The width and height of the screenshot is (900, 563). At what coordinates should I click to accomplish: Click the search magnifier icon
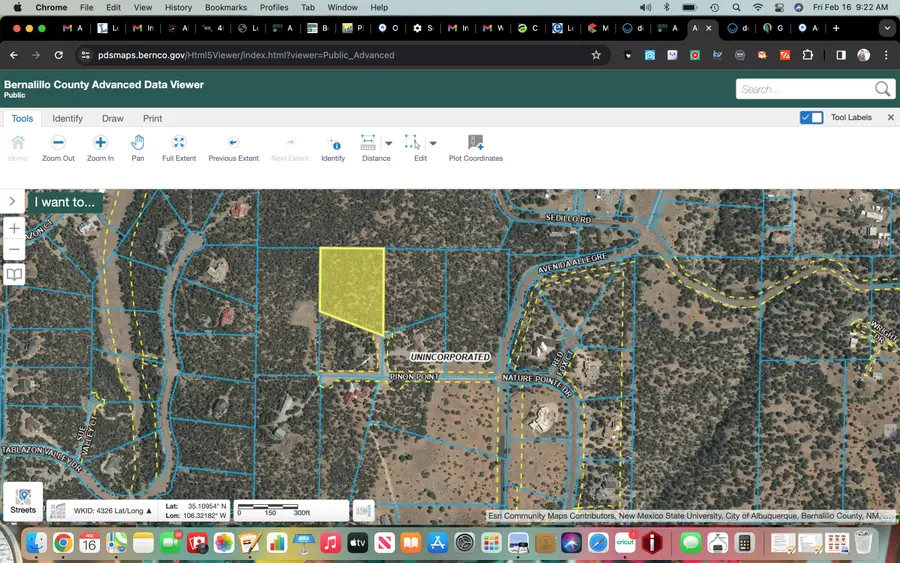[x=882, y=89]
